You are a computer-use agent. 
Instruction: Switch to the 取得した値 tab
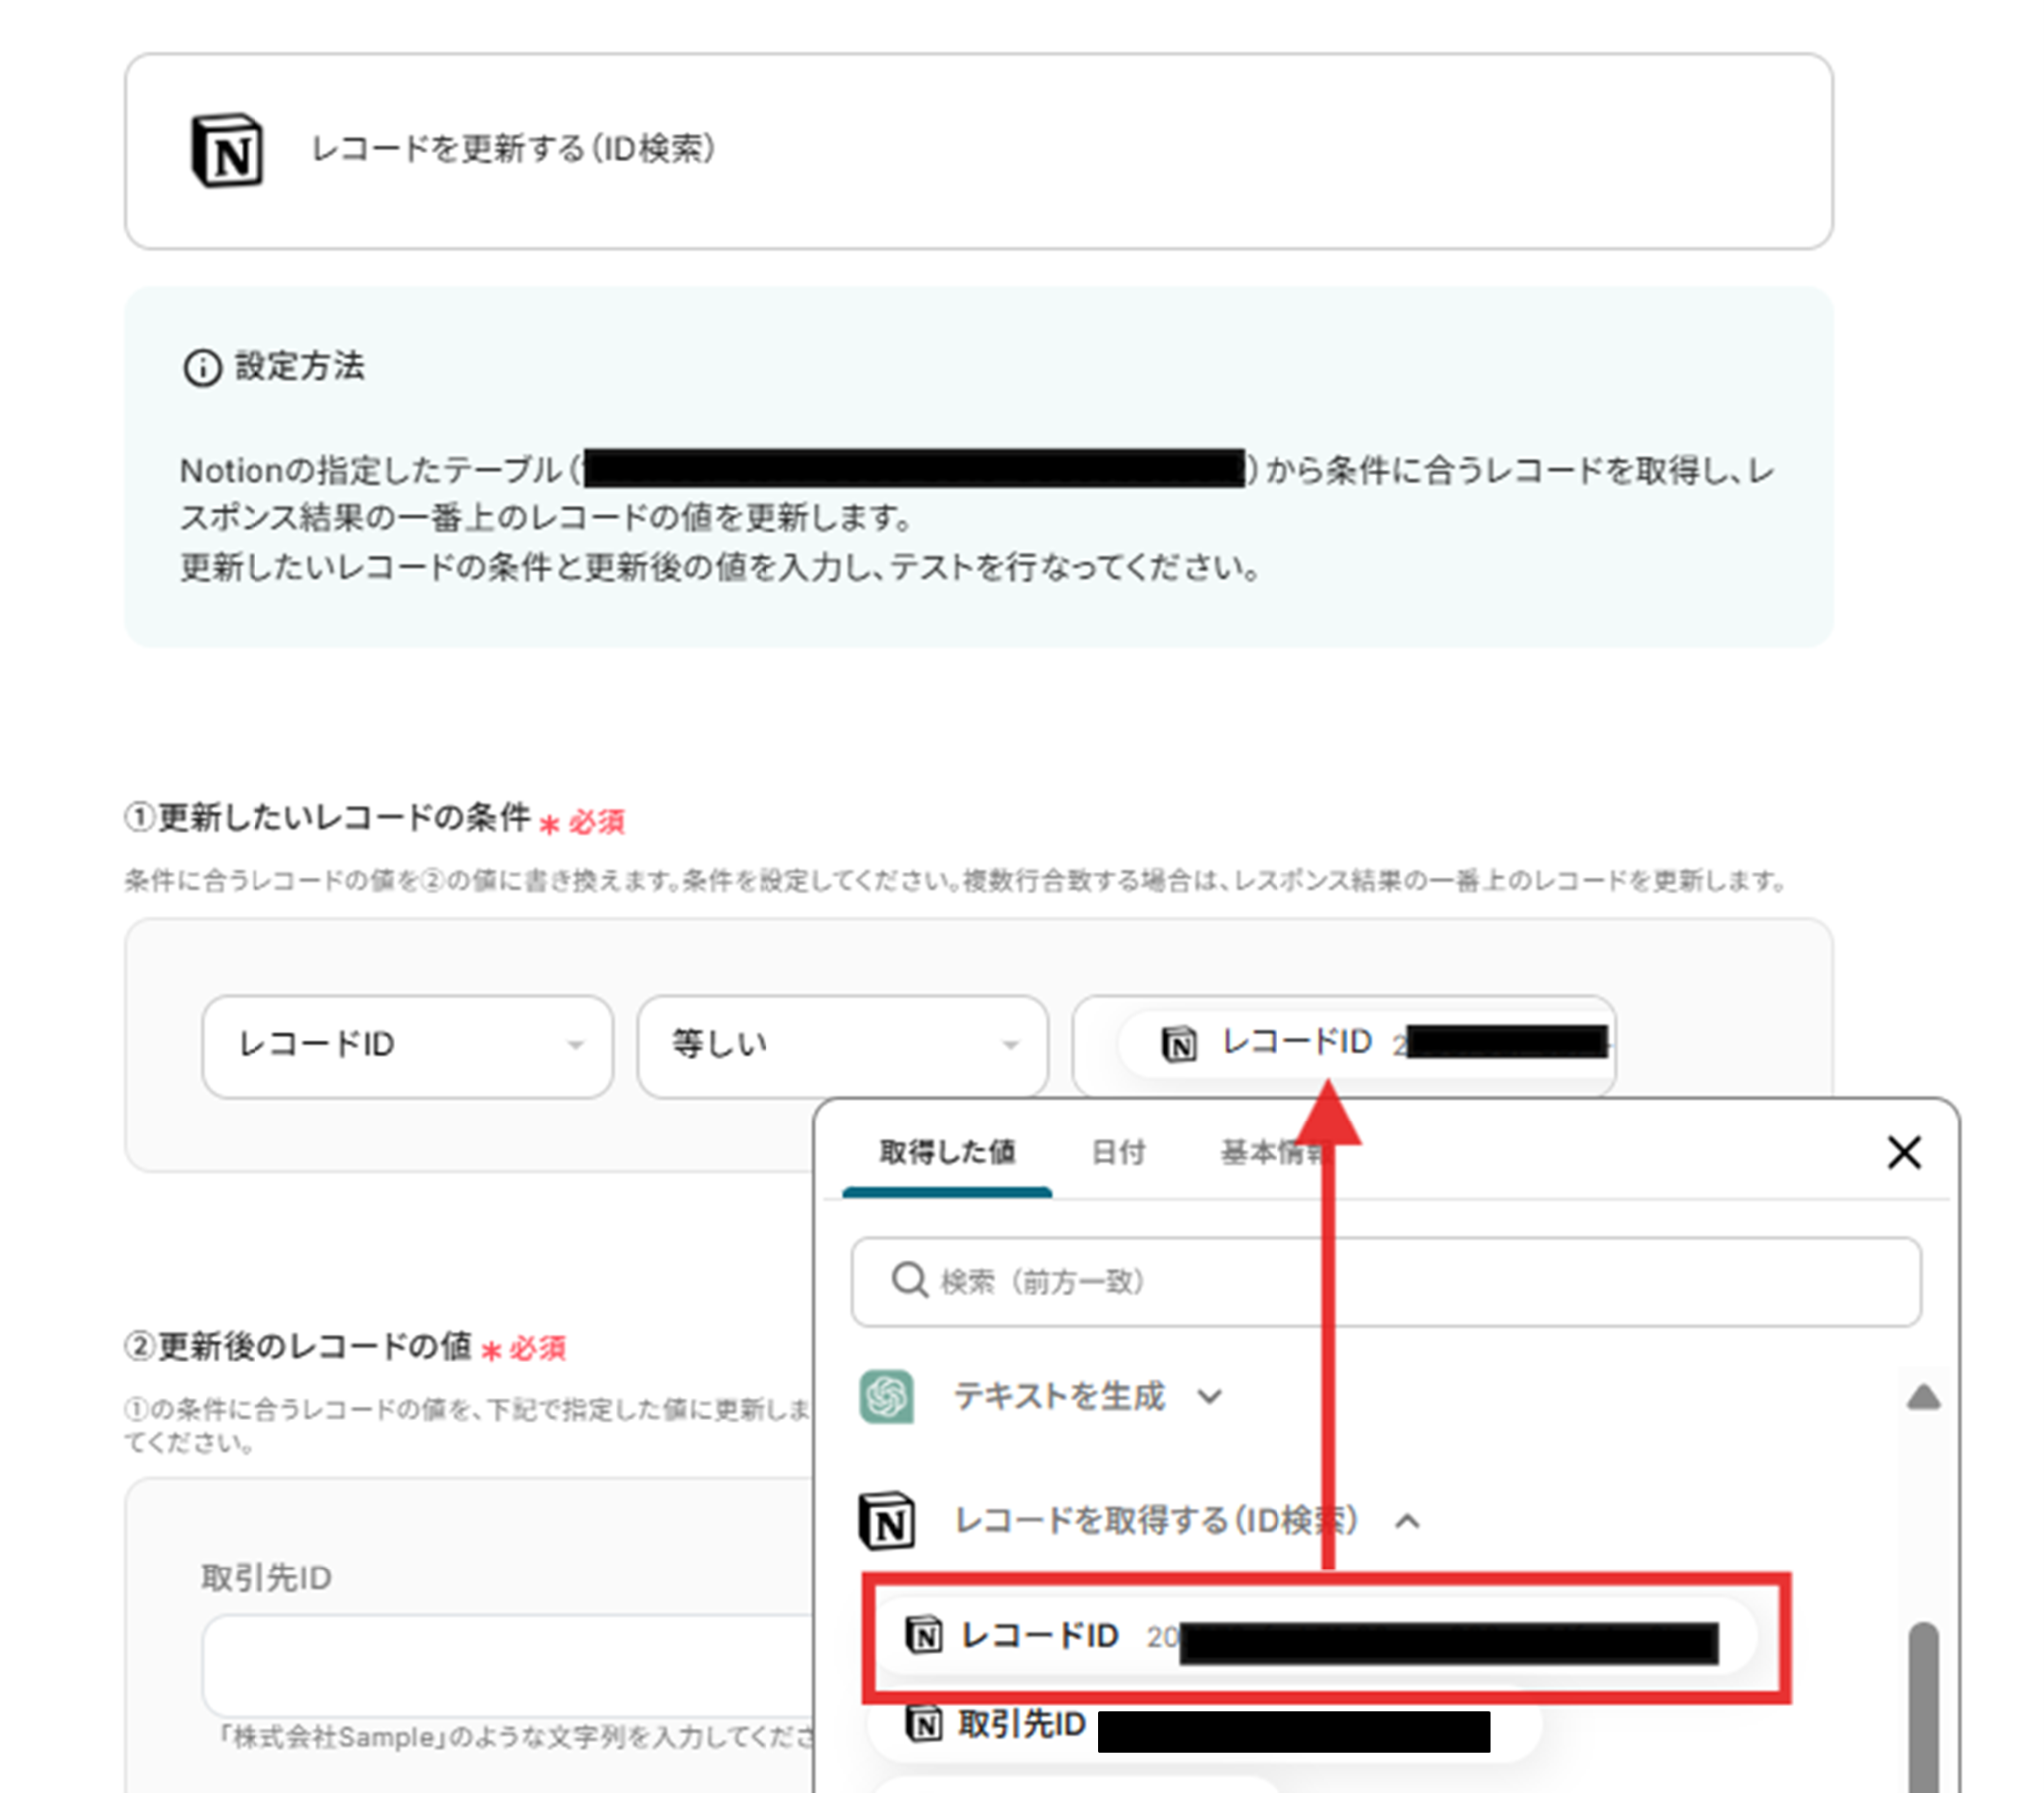(x=946, y=1153)
